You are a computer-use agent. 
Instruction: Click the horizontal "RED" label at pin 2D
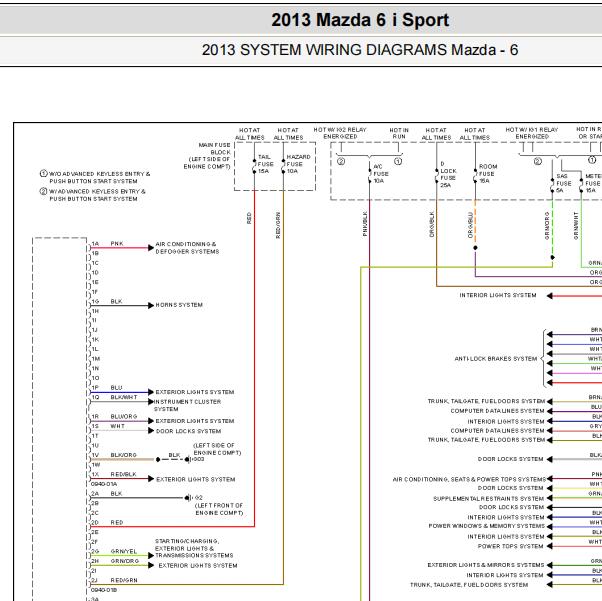(117, 522)
